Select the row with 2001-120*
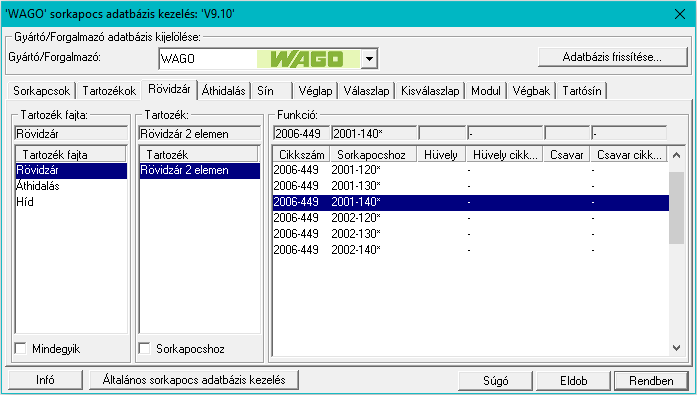This screenshot has width=697, height=395. tap(471, 170)
